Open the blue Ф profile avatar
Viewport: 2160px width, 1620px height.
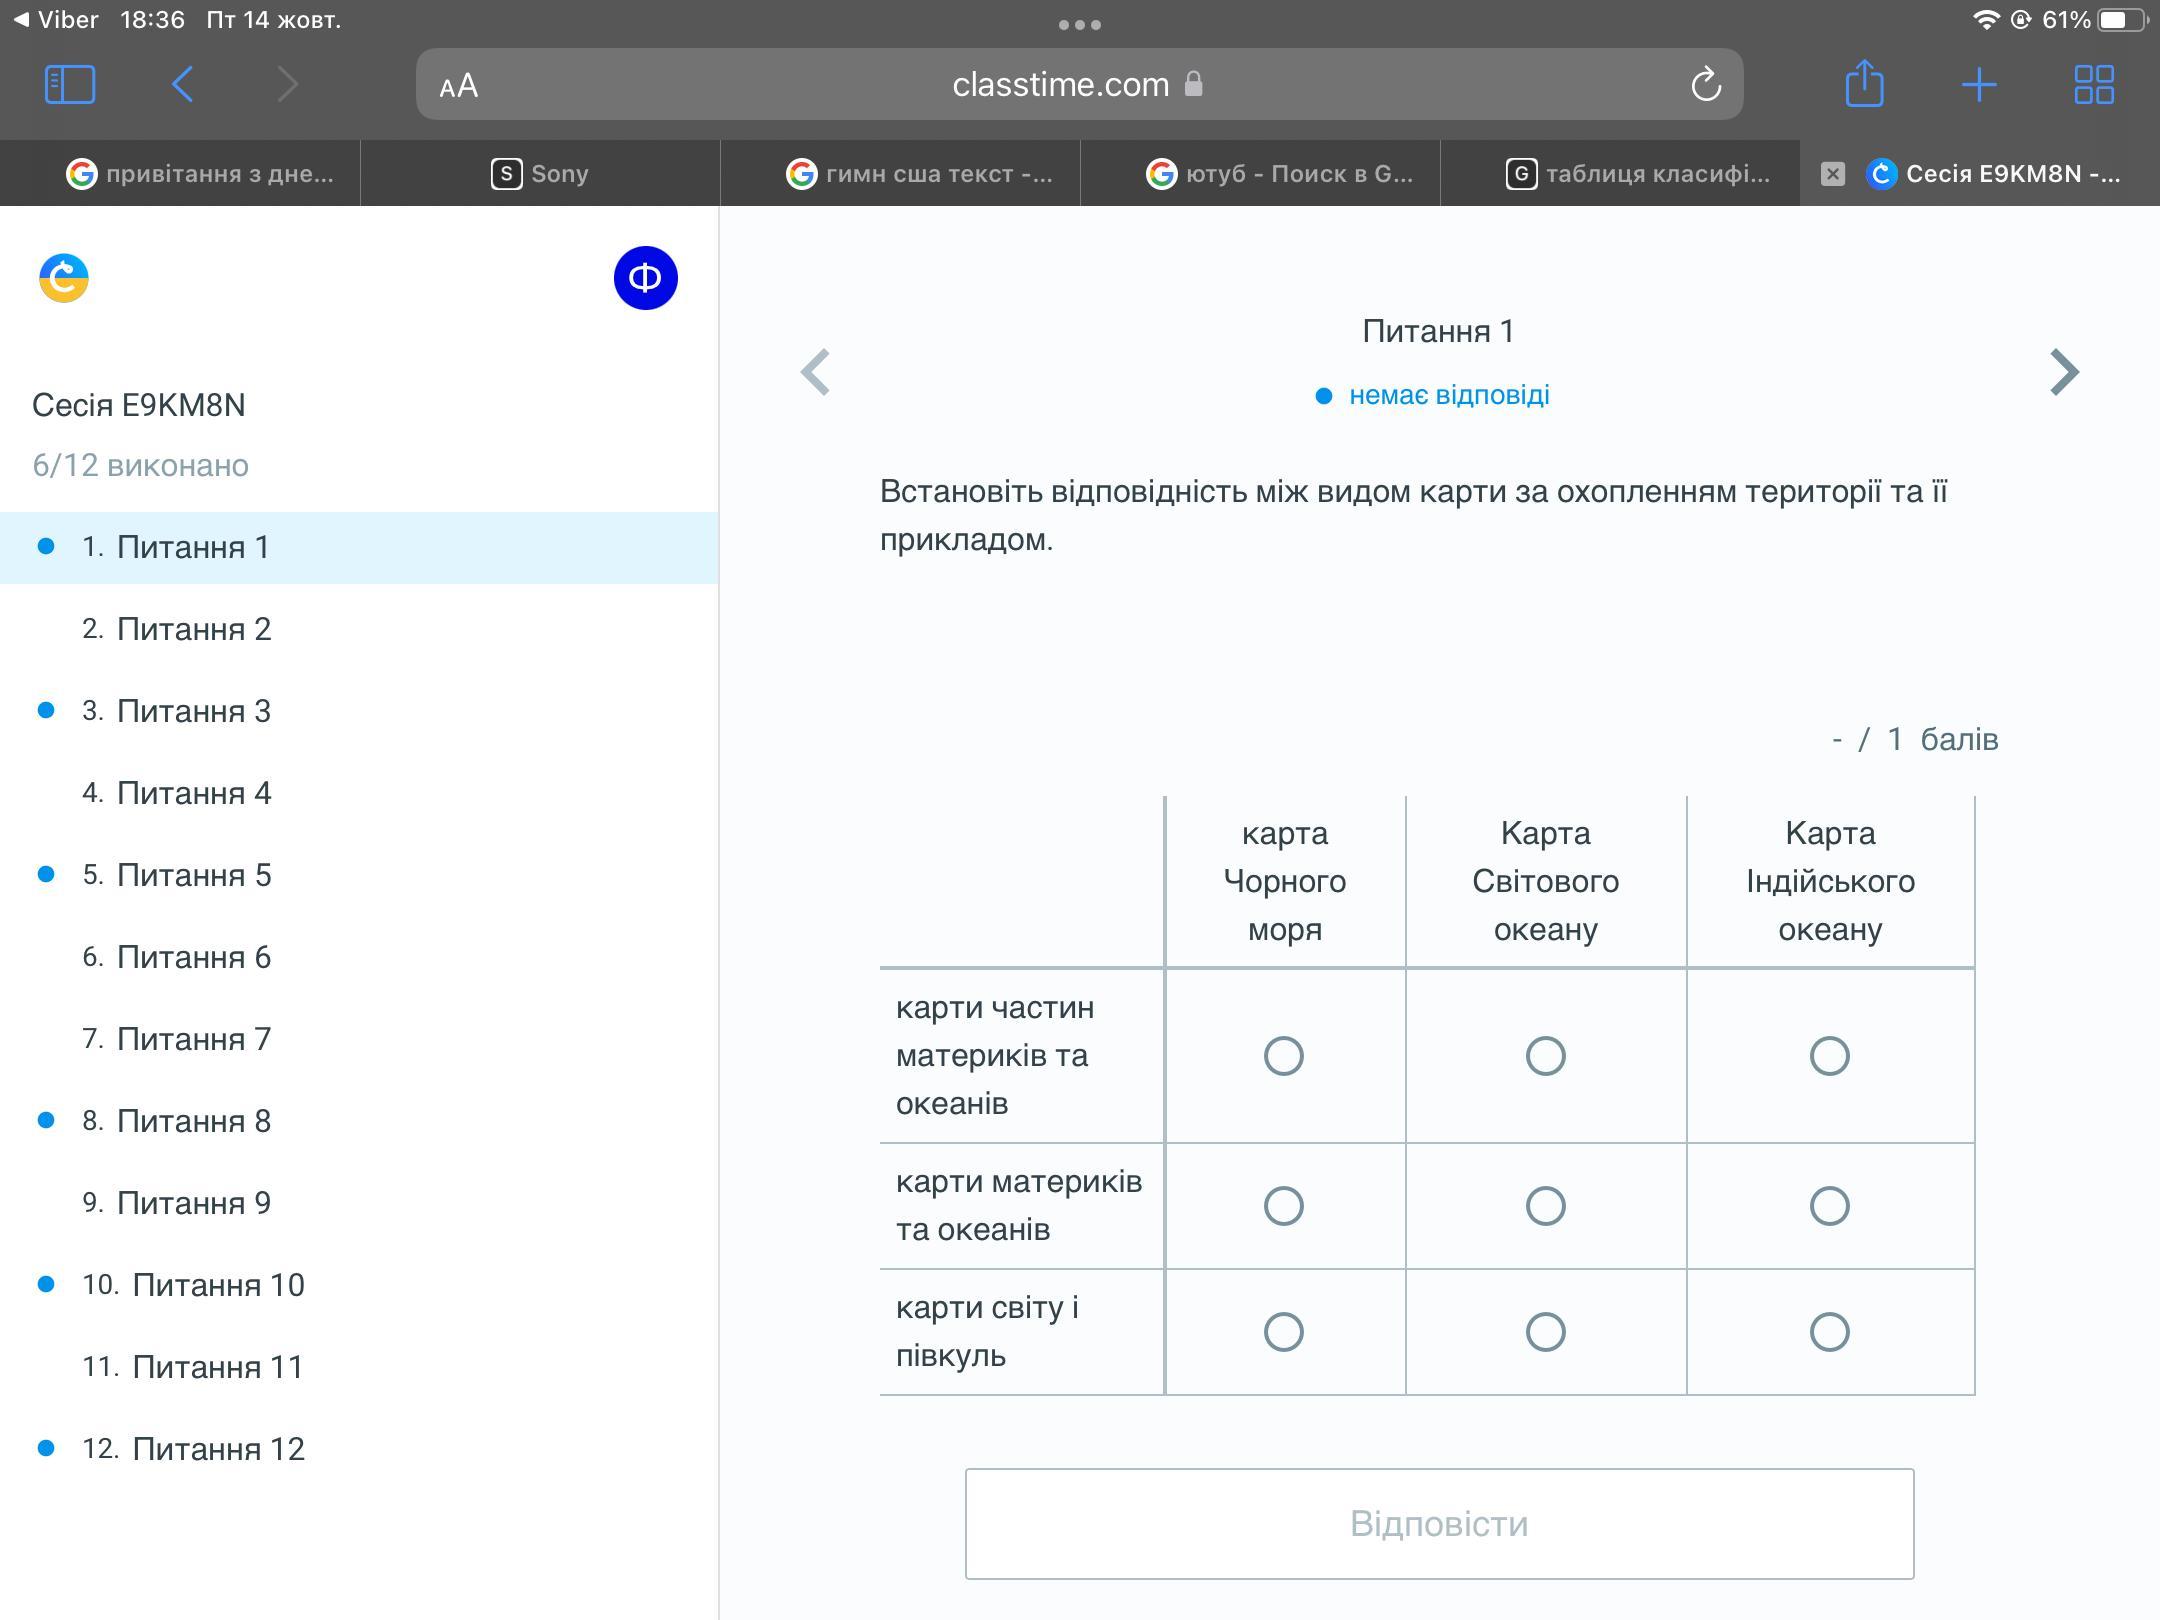click(x=645, y=278)
